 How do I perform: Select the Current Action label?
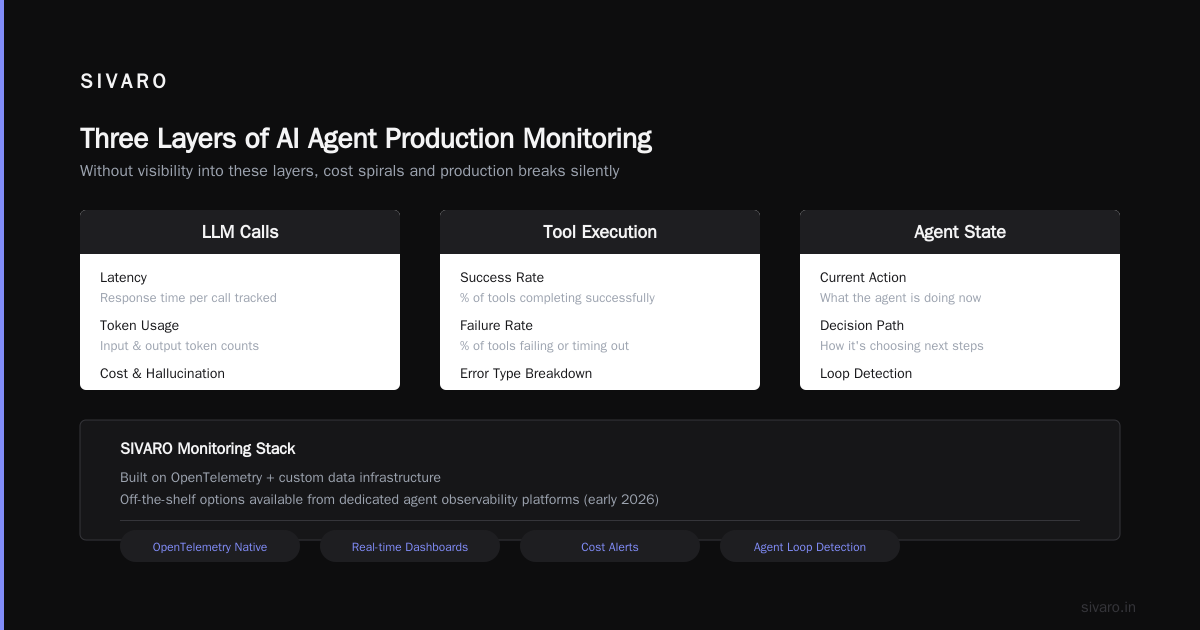(863, 277)
